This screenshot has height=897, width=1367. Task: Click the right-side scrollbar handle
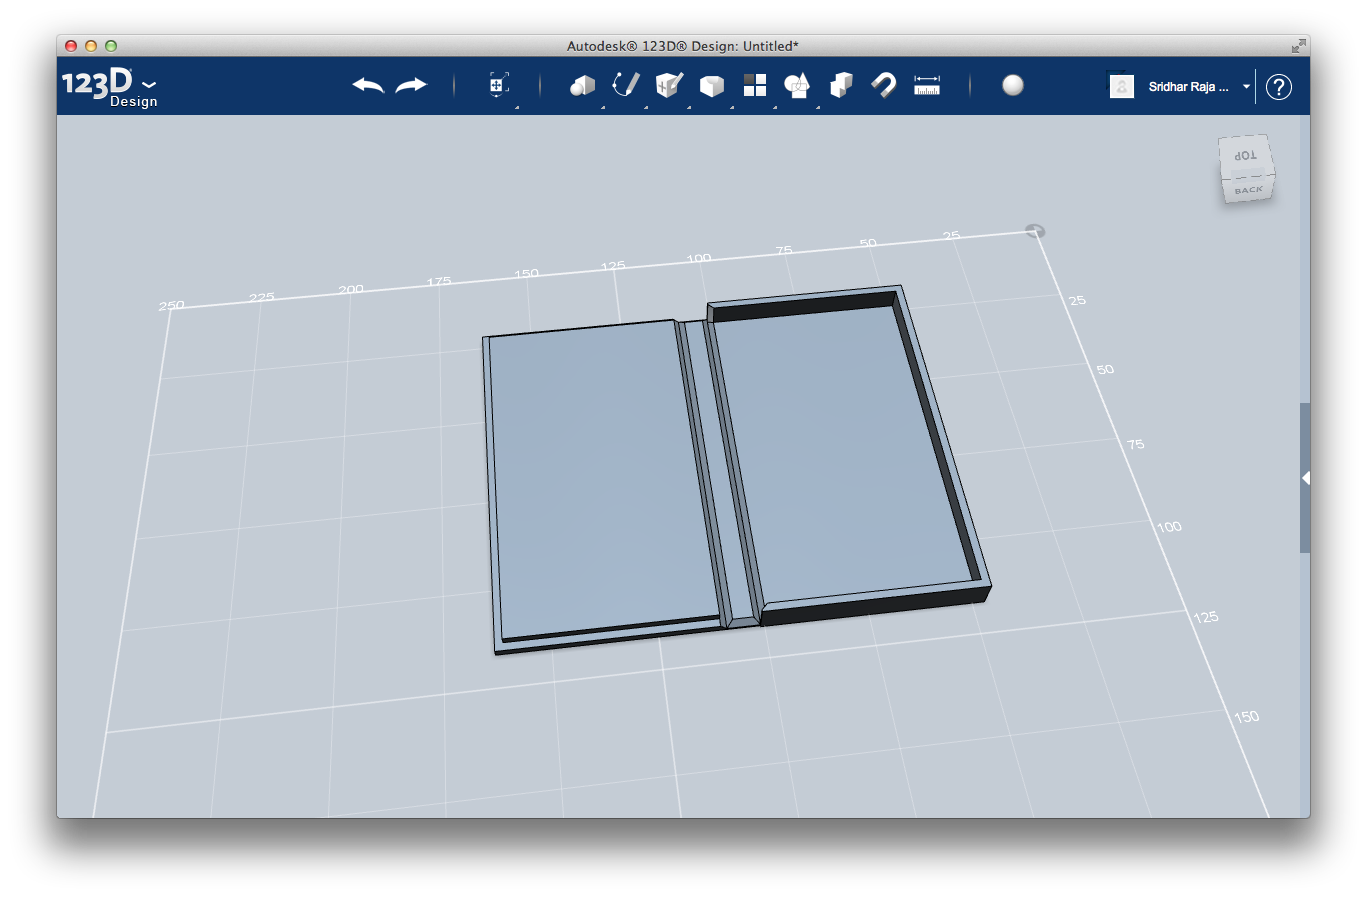pos(1304,478)
